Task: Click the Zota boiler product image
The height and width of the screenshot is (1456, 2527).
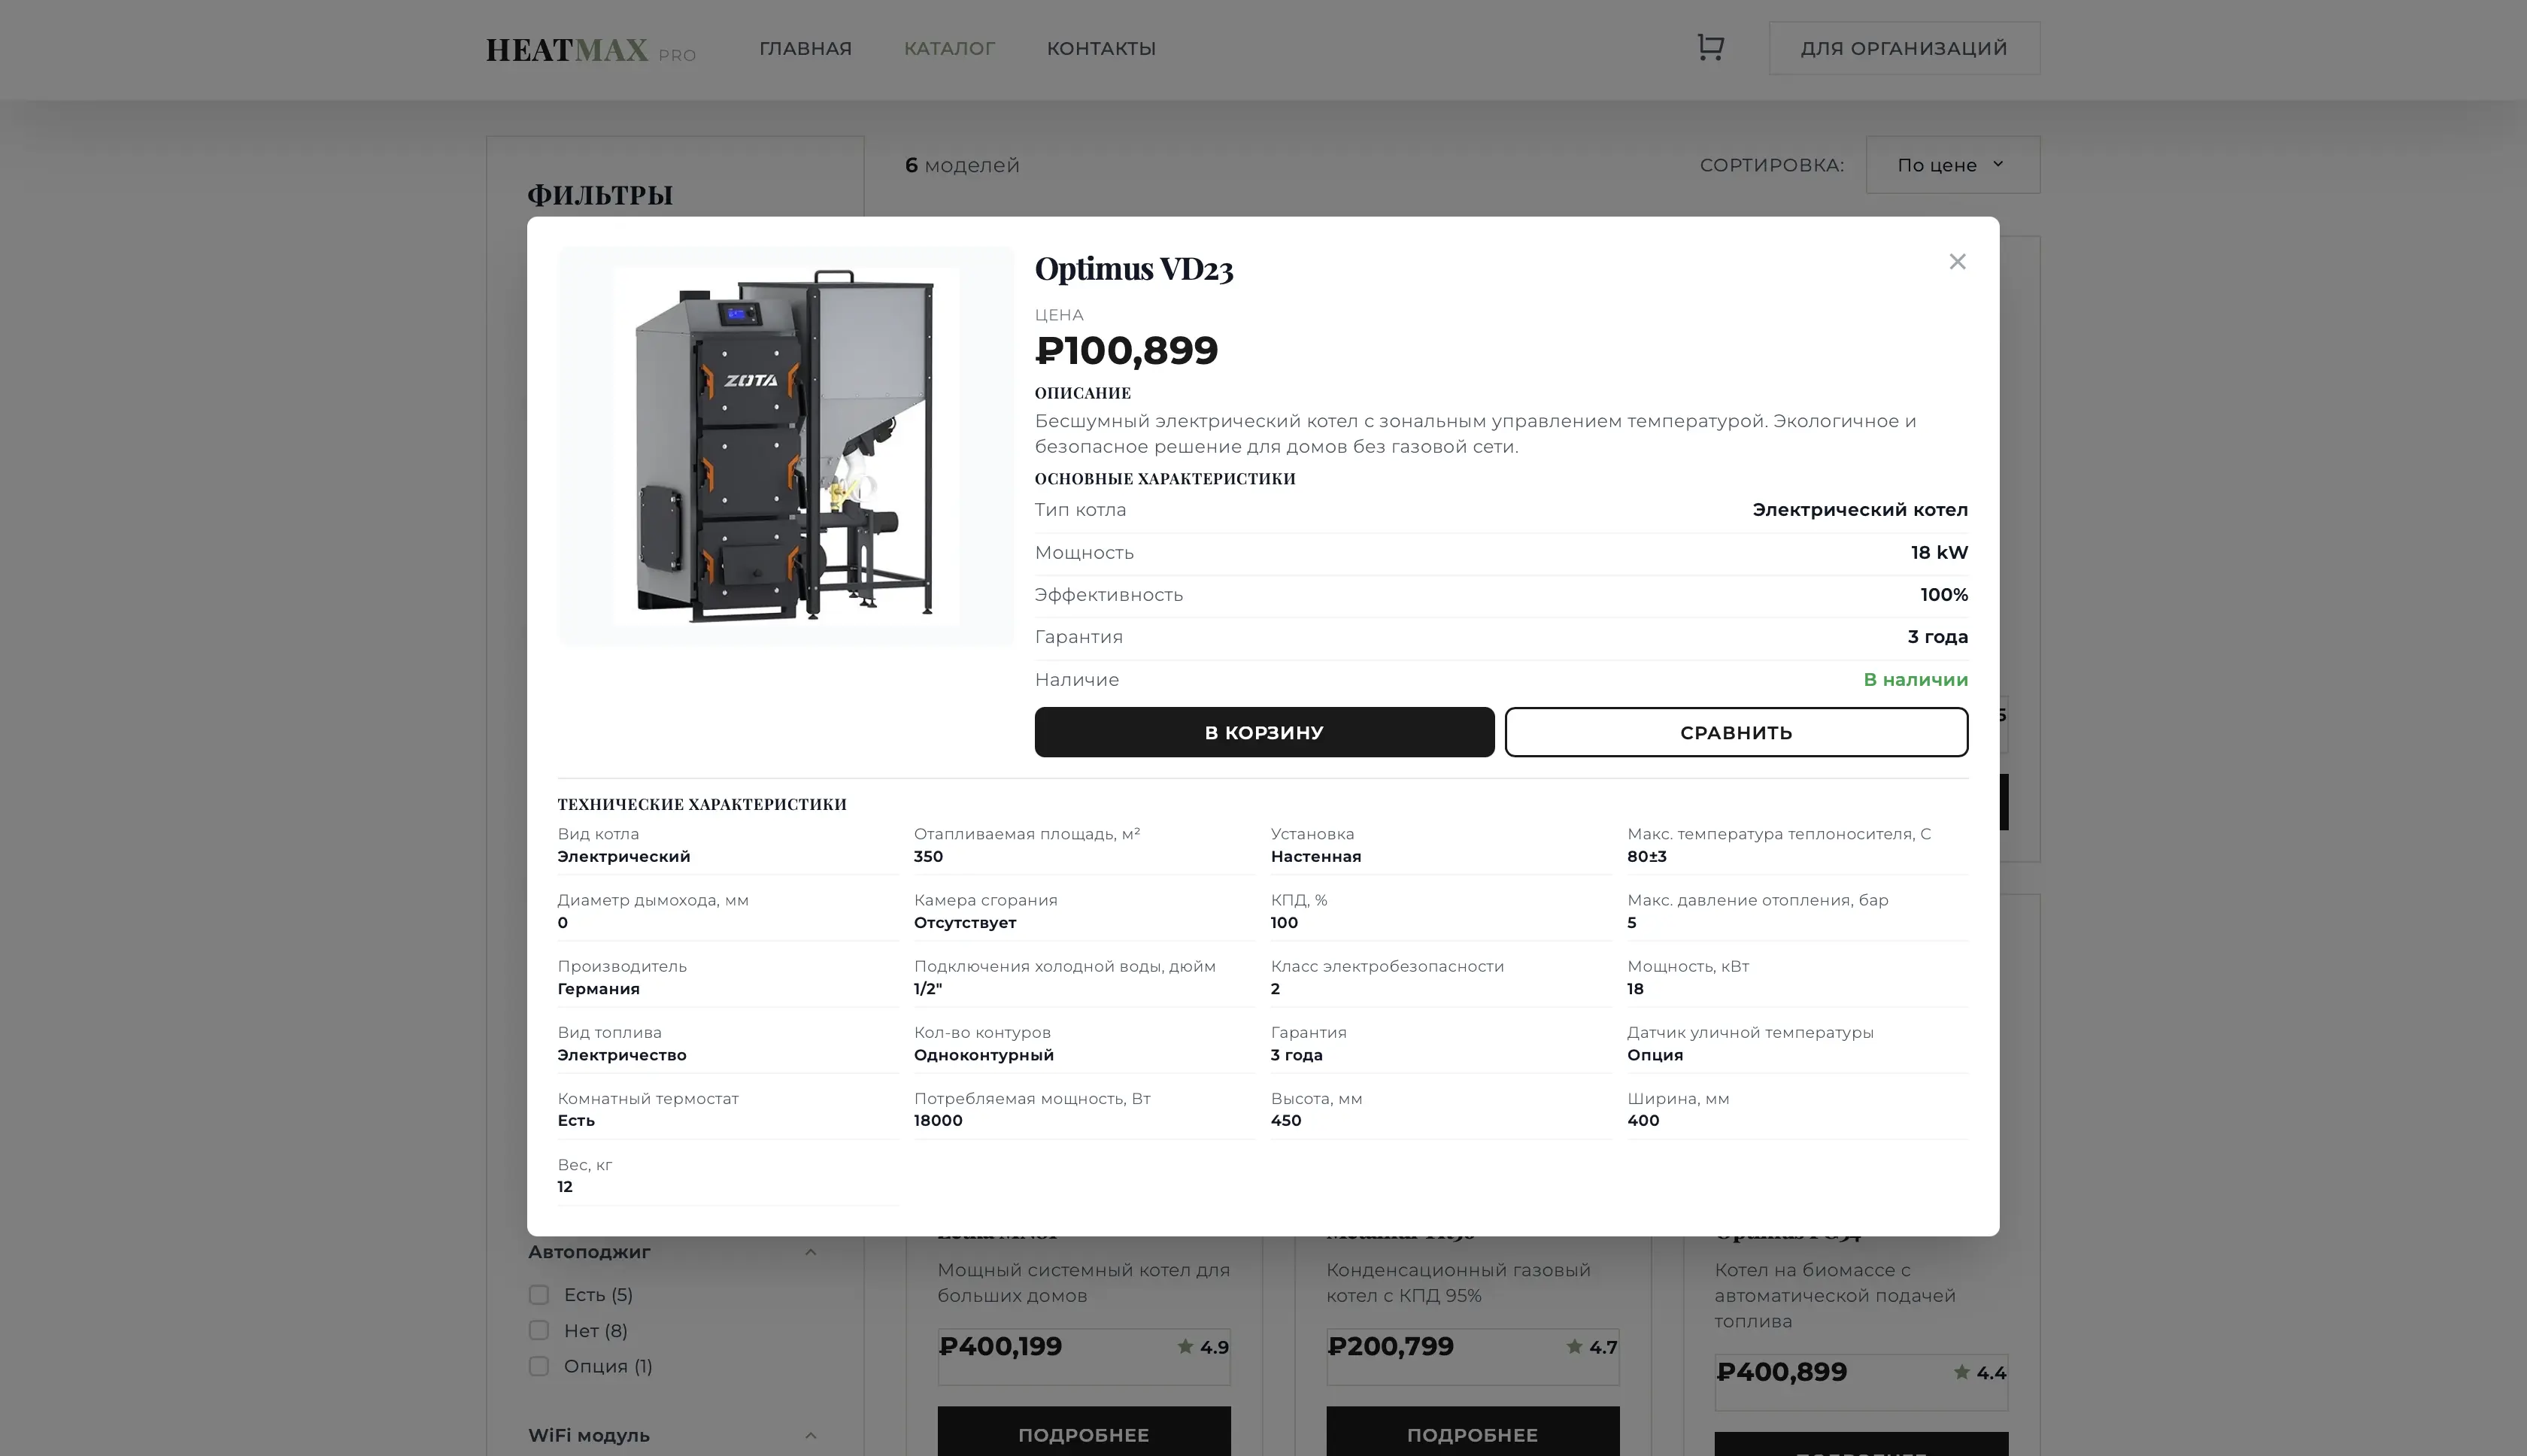Action: 785,446
